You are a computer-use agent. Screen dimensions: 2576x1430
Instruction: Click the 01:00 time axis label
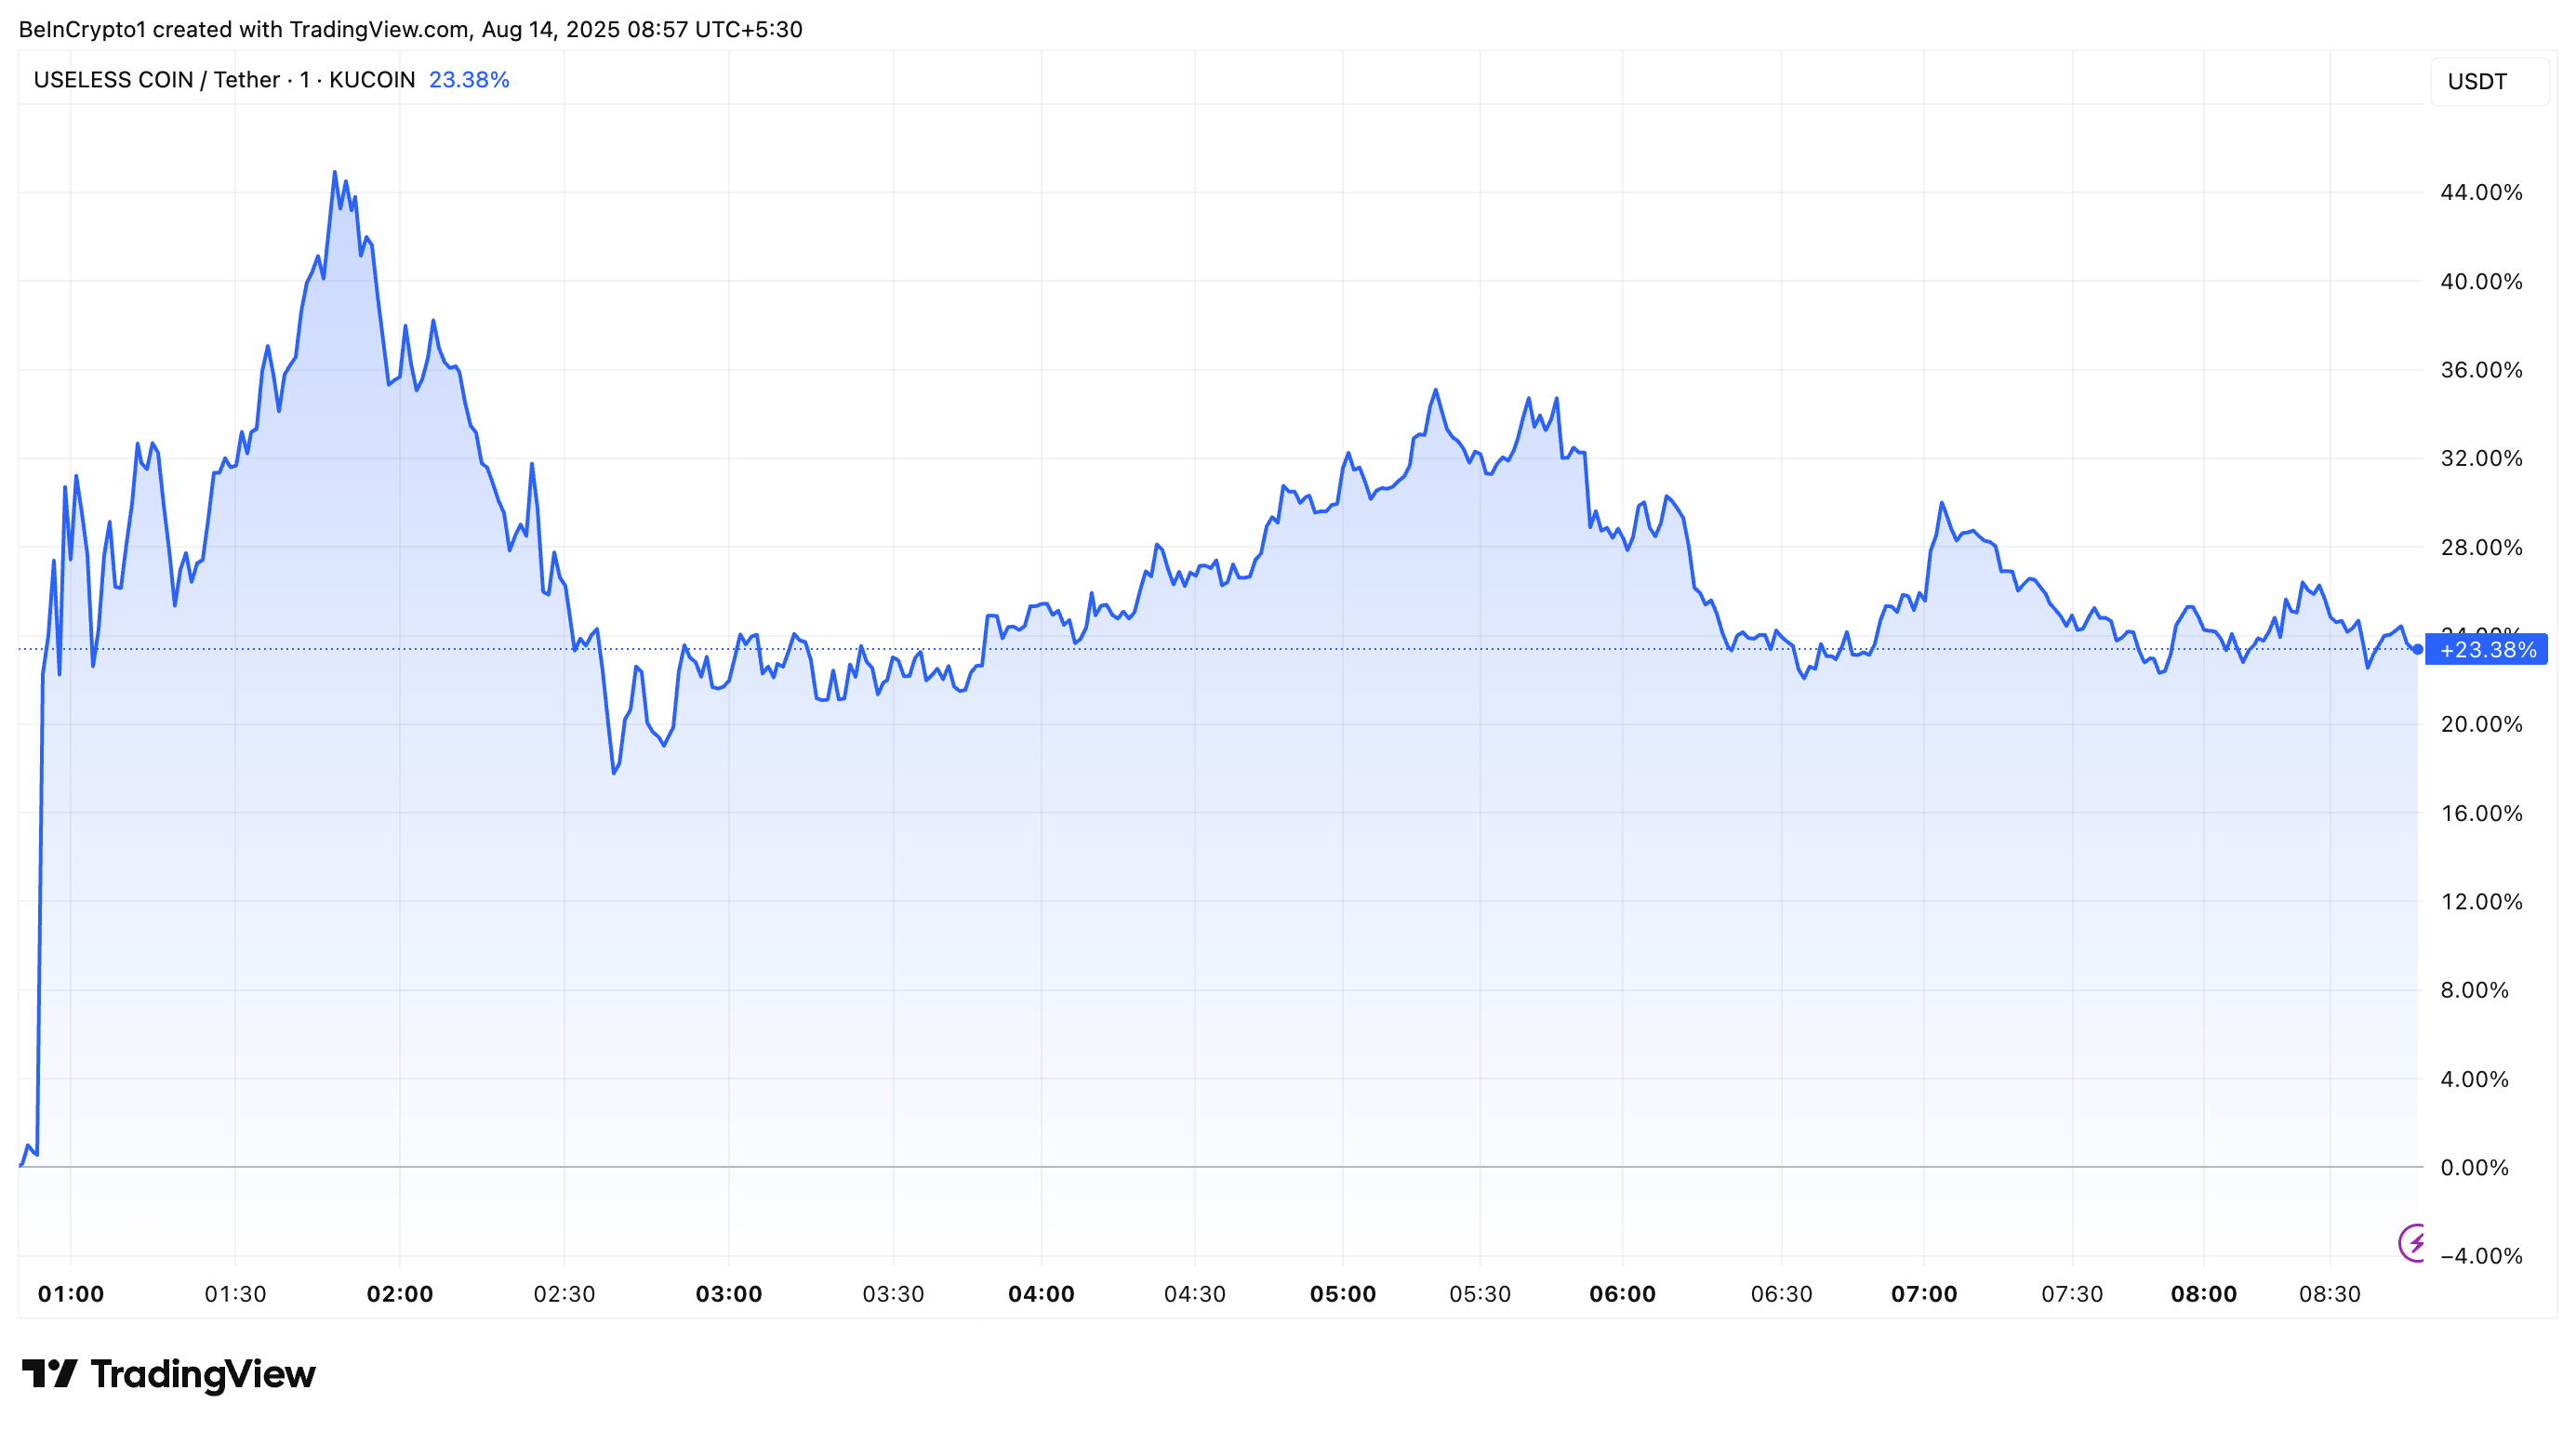(71, 1294)
